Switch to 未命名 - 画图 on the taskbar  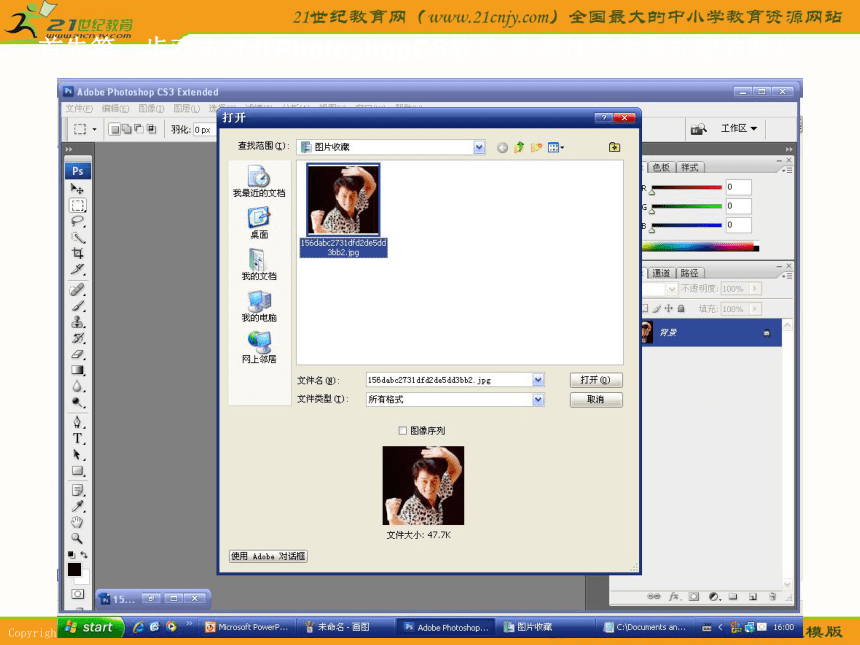point(346,627)
